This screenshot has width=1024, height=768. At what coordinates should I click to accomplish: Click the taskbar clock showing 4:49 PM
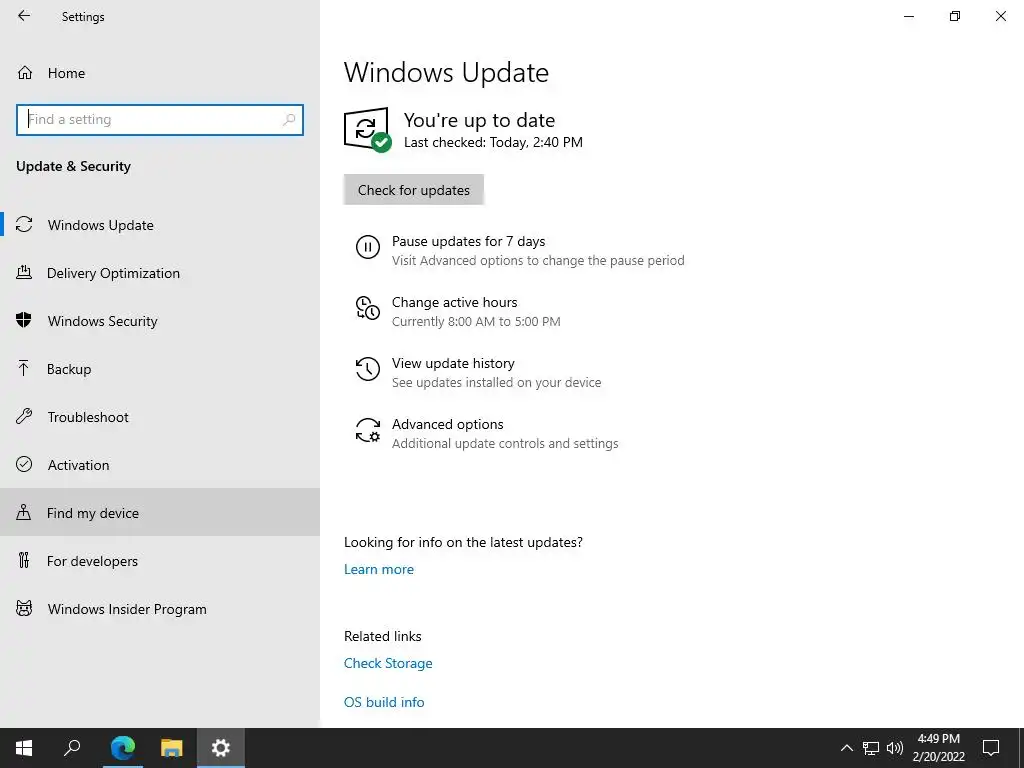click(938, 748)
